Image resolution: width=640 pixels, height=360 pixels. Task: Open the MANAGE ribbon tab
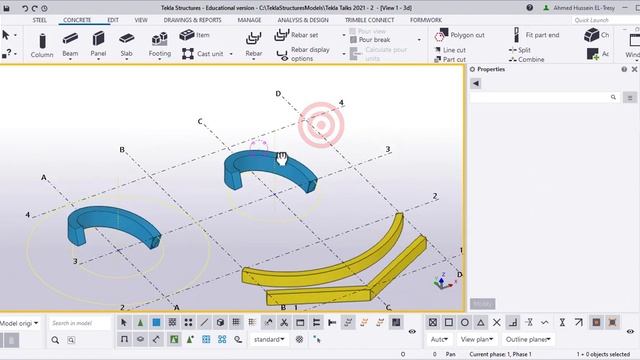[249, 20]
